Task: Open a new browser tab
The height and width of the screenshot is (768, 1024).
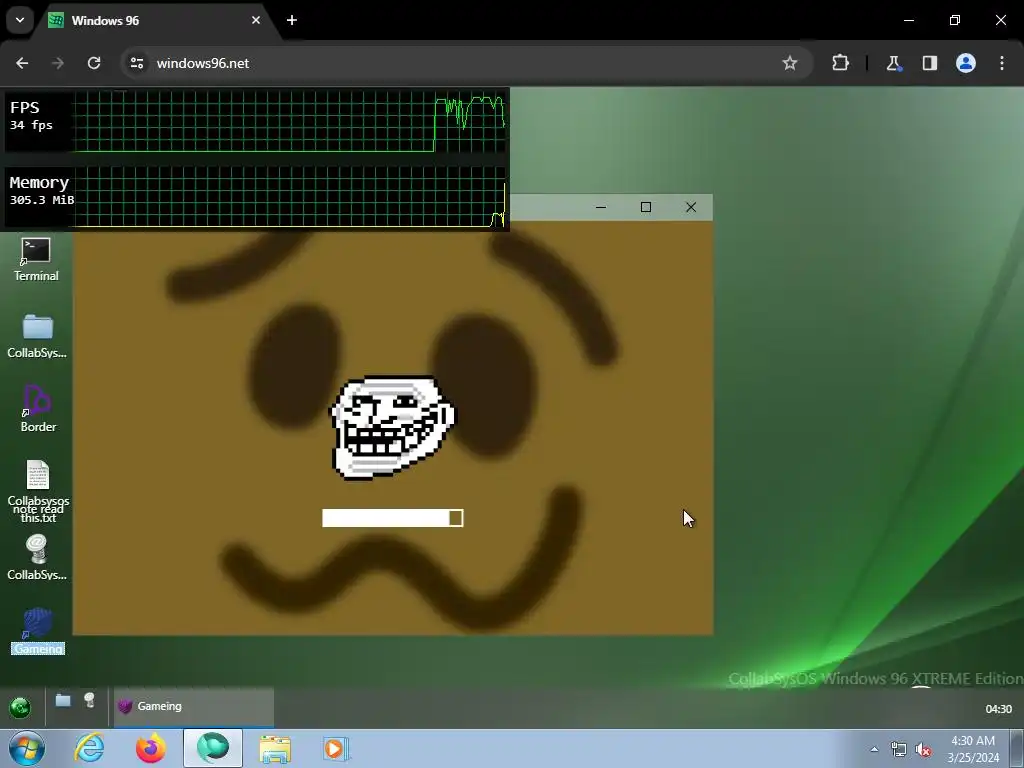Action: pyautogui.click(x=292, y=20)
